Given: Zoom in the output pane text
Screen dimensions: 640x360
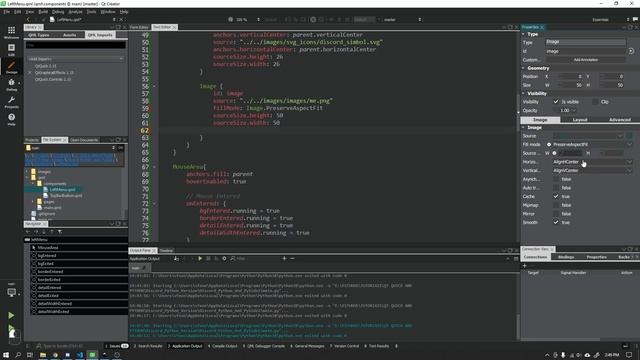Looking at the screenshot, I should (284, 258).
